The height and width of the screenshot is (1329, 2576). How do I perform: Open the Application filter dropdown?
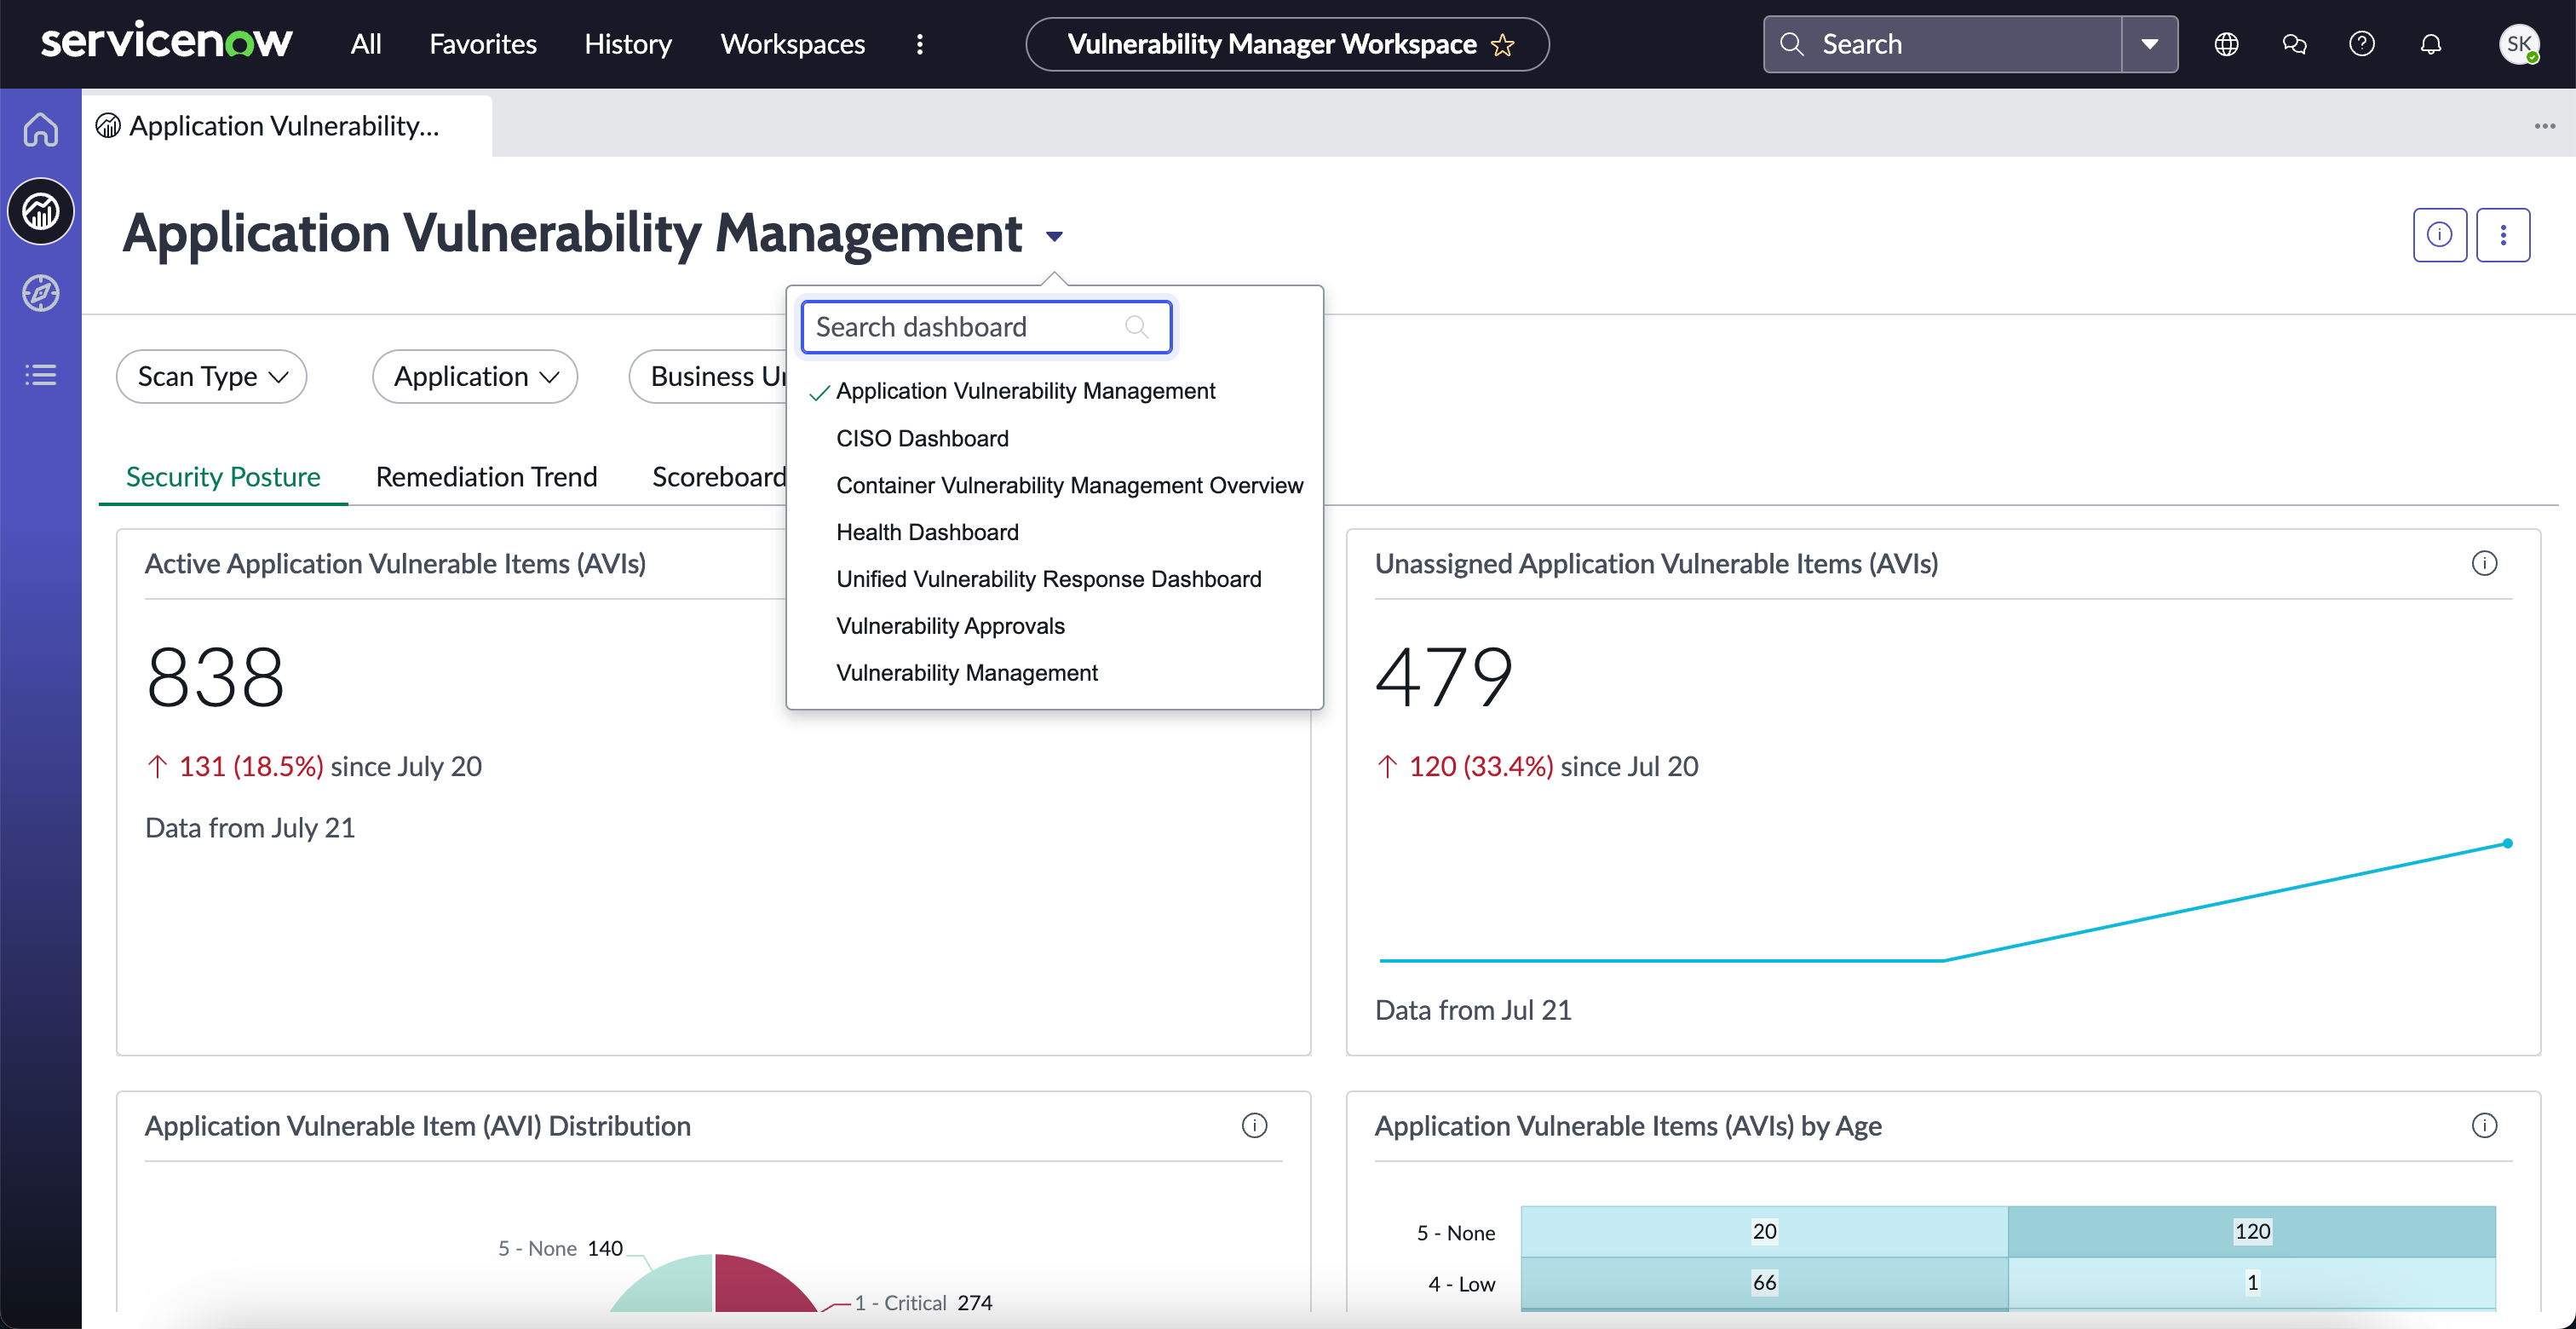(475, 376)
